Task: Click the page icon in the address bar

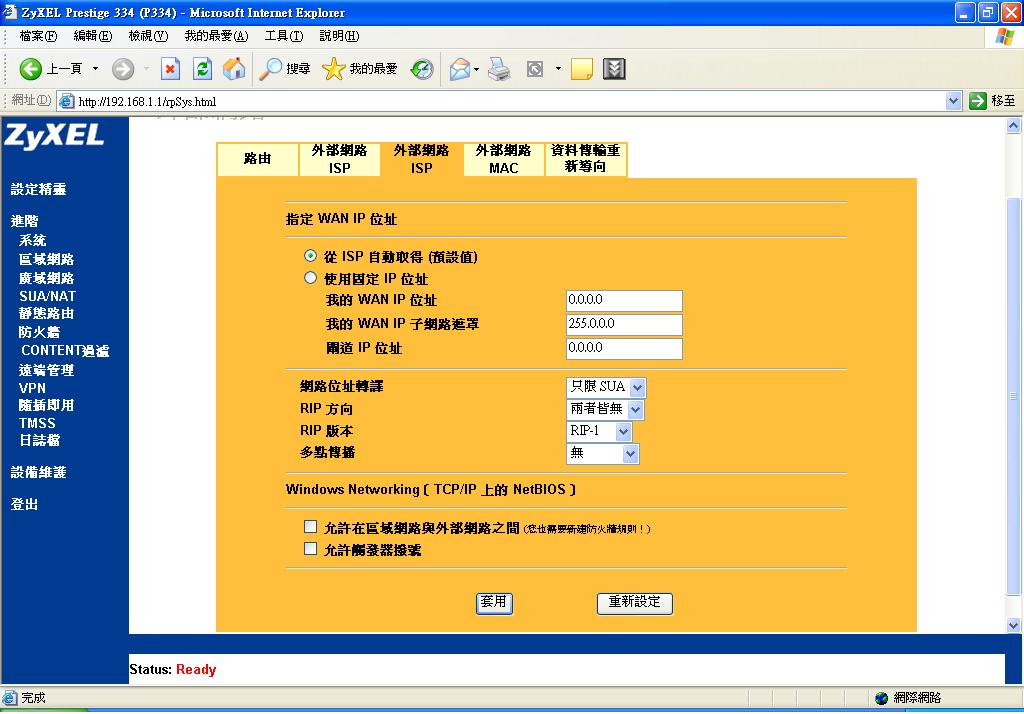Action: pyautogui.click(x=66, y=101)
